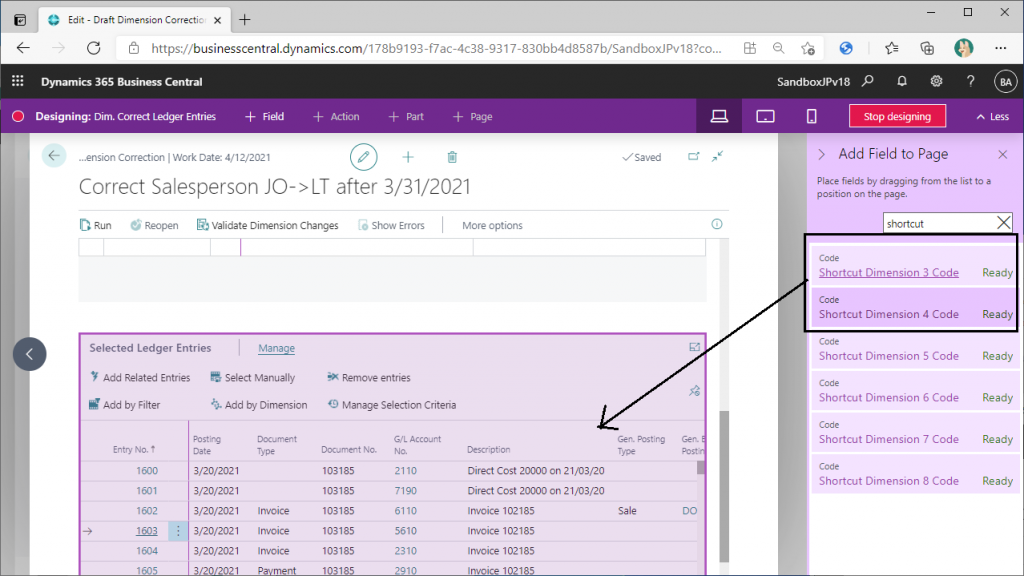Collapse Add Field to Page panel chevron
The image size is (1024, 576).
[x=822, y=154]
